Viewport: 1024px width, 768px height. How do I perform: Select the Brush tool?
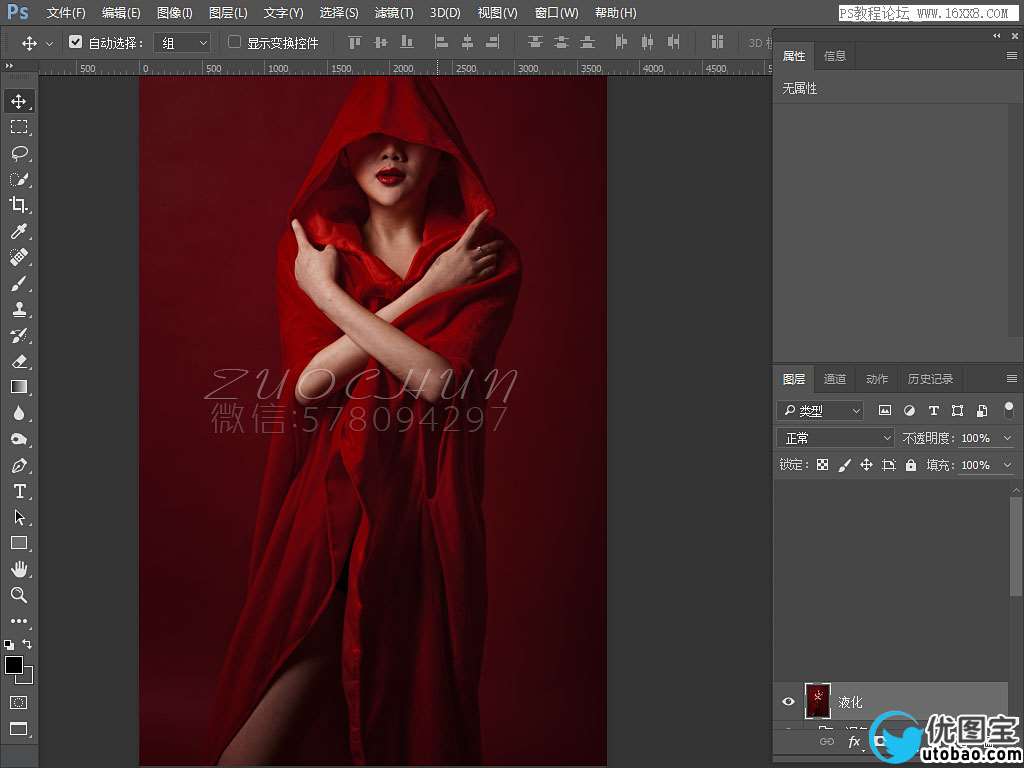click(19, 283)
